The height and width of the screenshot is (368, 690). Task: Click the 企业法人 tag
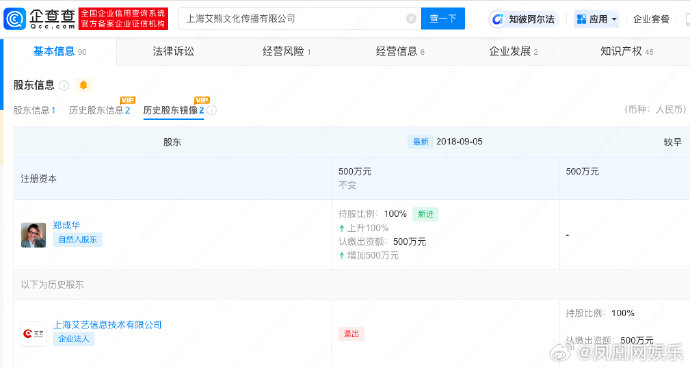pos(73,339)
